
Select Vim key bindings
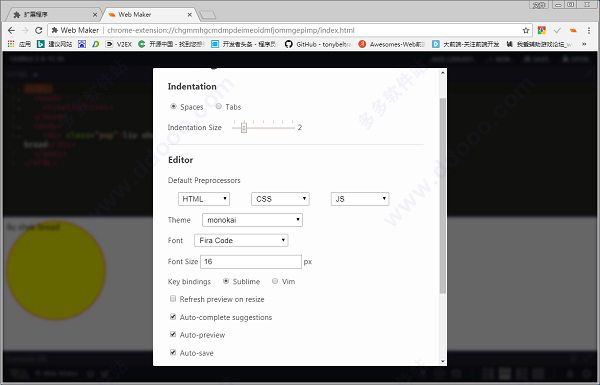tap(275, 281)
